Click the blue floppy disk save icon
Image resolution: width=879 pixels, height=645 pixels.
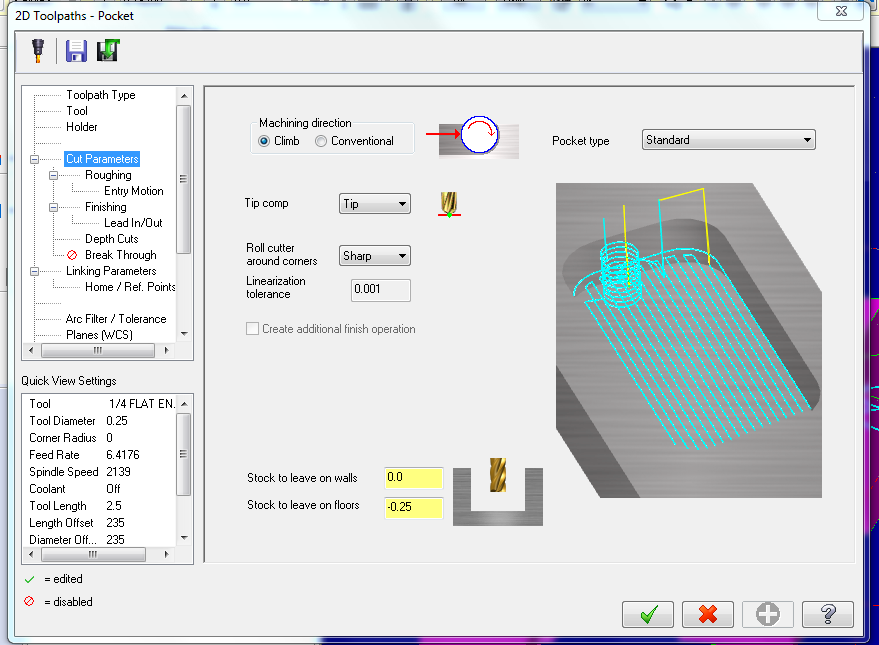coord(76,50)
